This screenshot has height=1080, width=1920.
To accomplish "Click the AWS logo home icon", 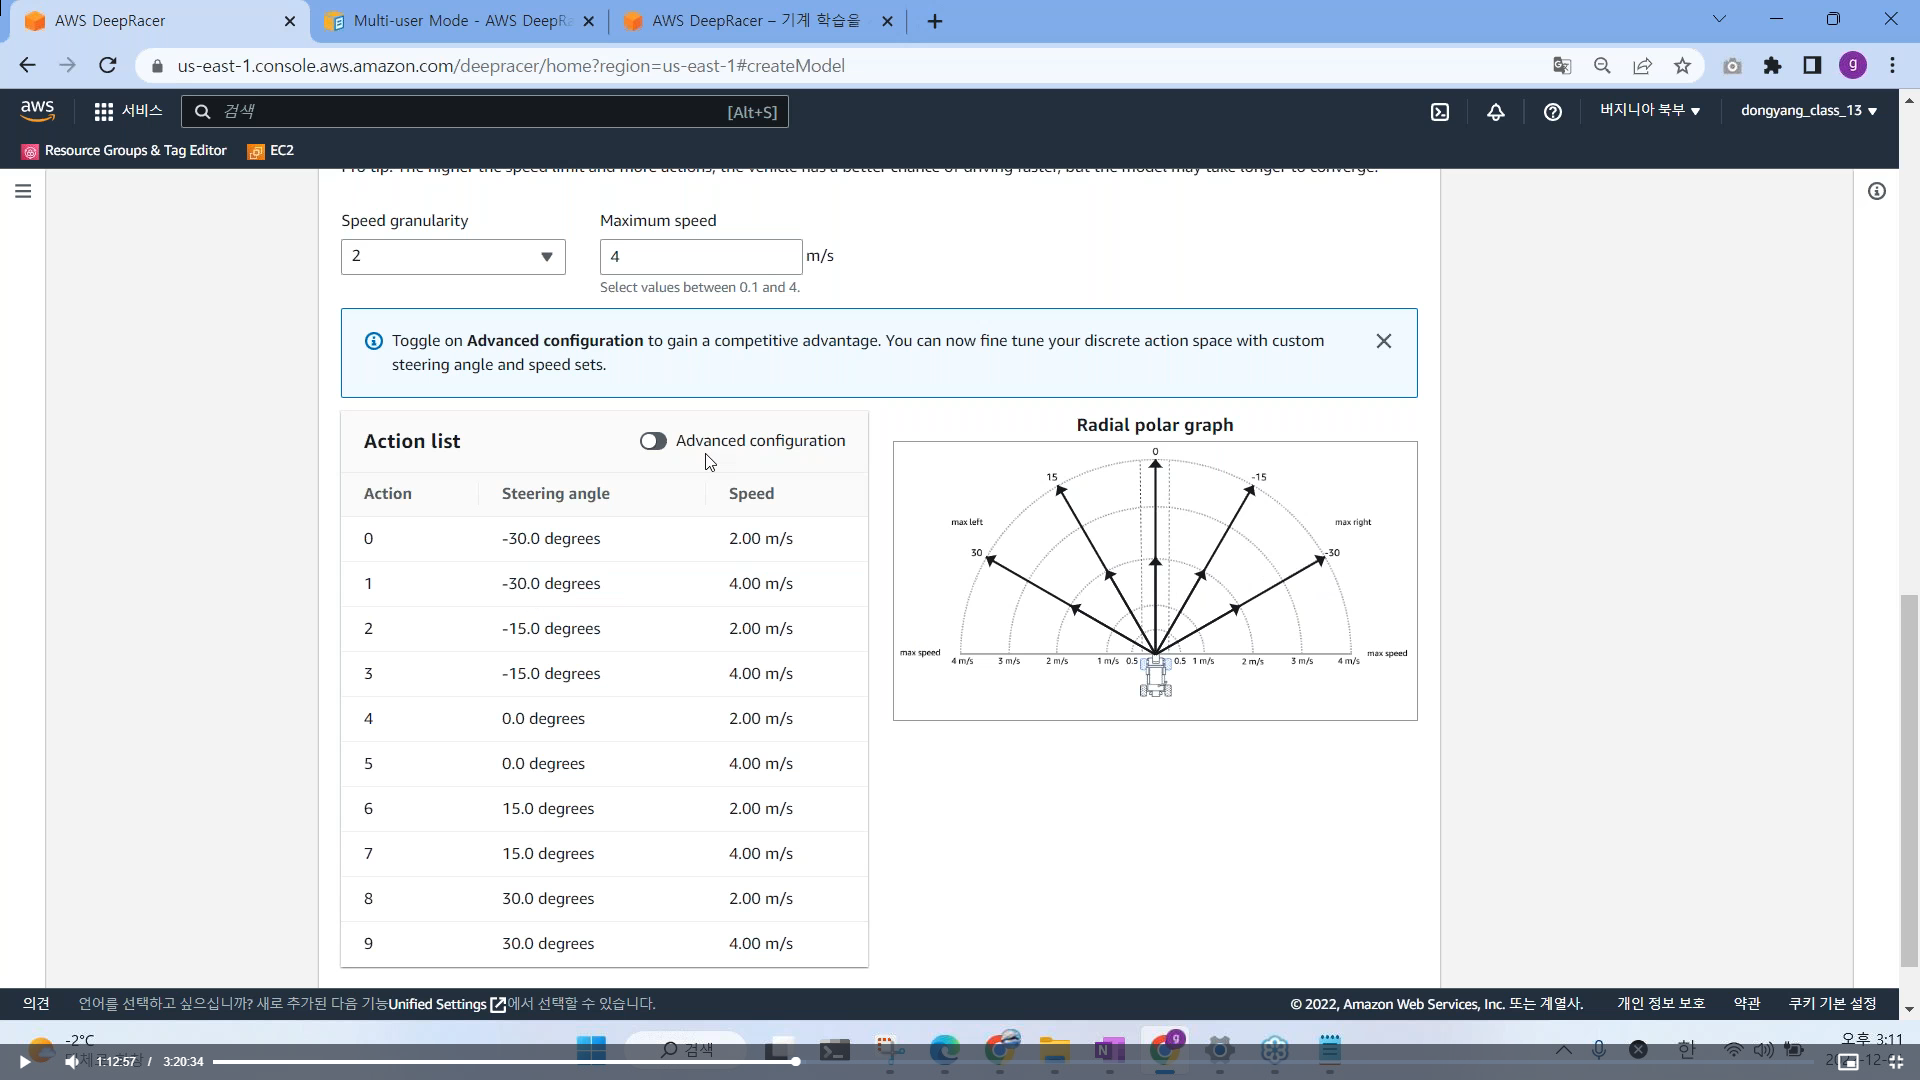I will [x=37, y=111].
